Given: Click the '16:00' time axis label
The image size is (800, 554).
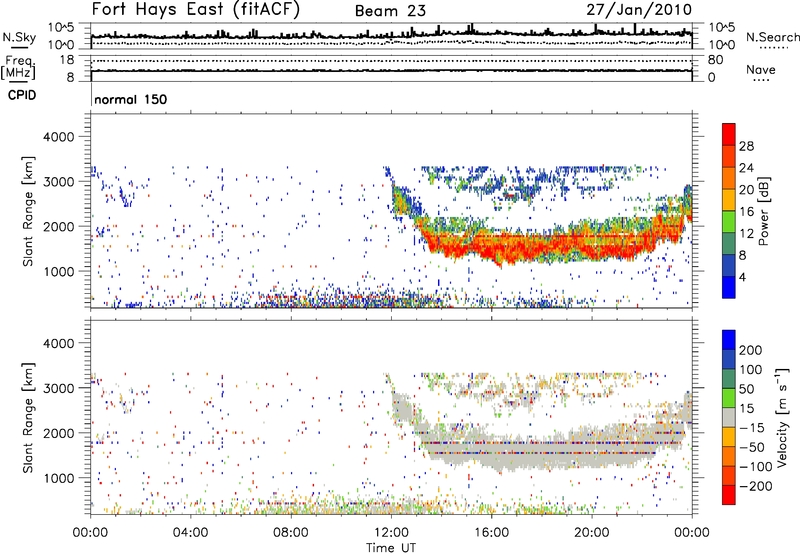Looking at the screenshot, I should [x=491, y=533].
